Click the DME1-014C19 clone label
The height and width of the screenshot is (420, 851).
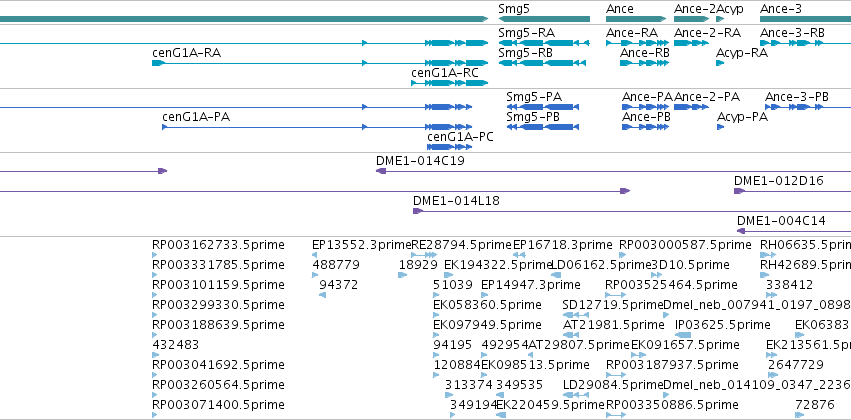420,161
